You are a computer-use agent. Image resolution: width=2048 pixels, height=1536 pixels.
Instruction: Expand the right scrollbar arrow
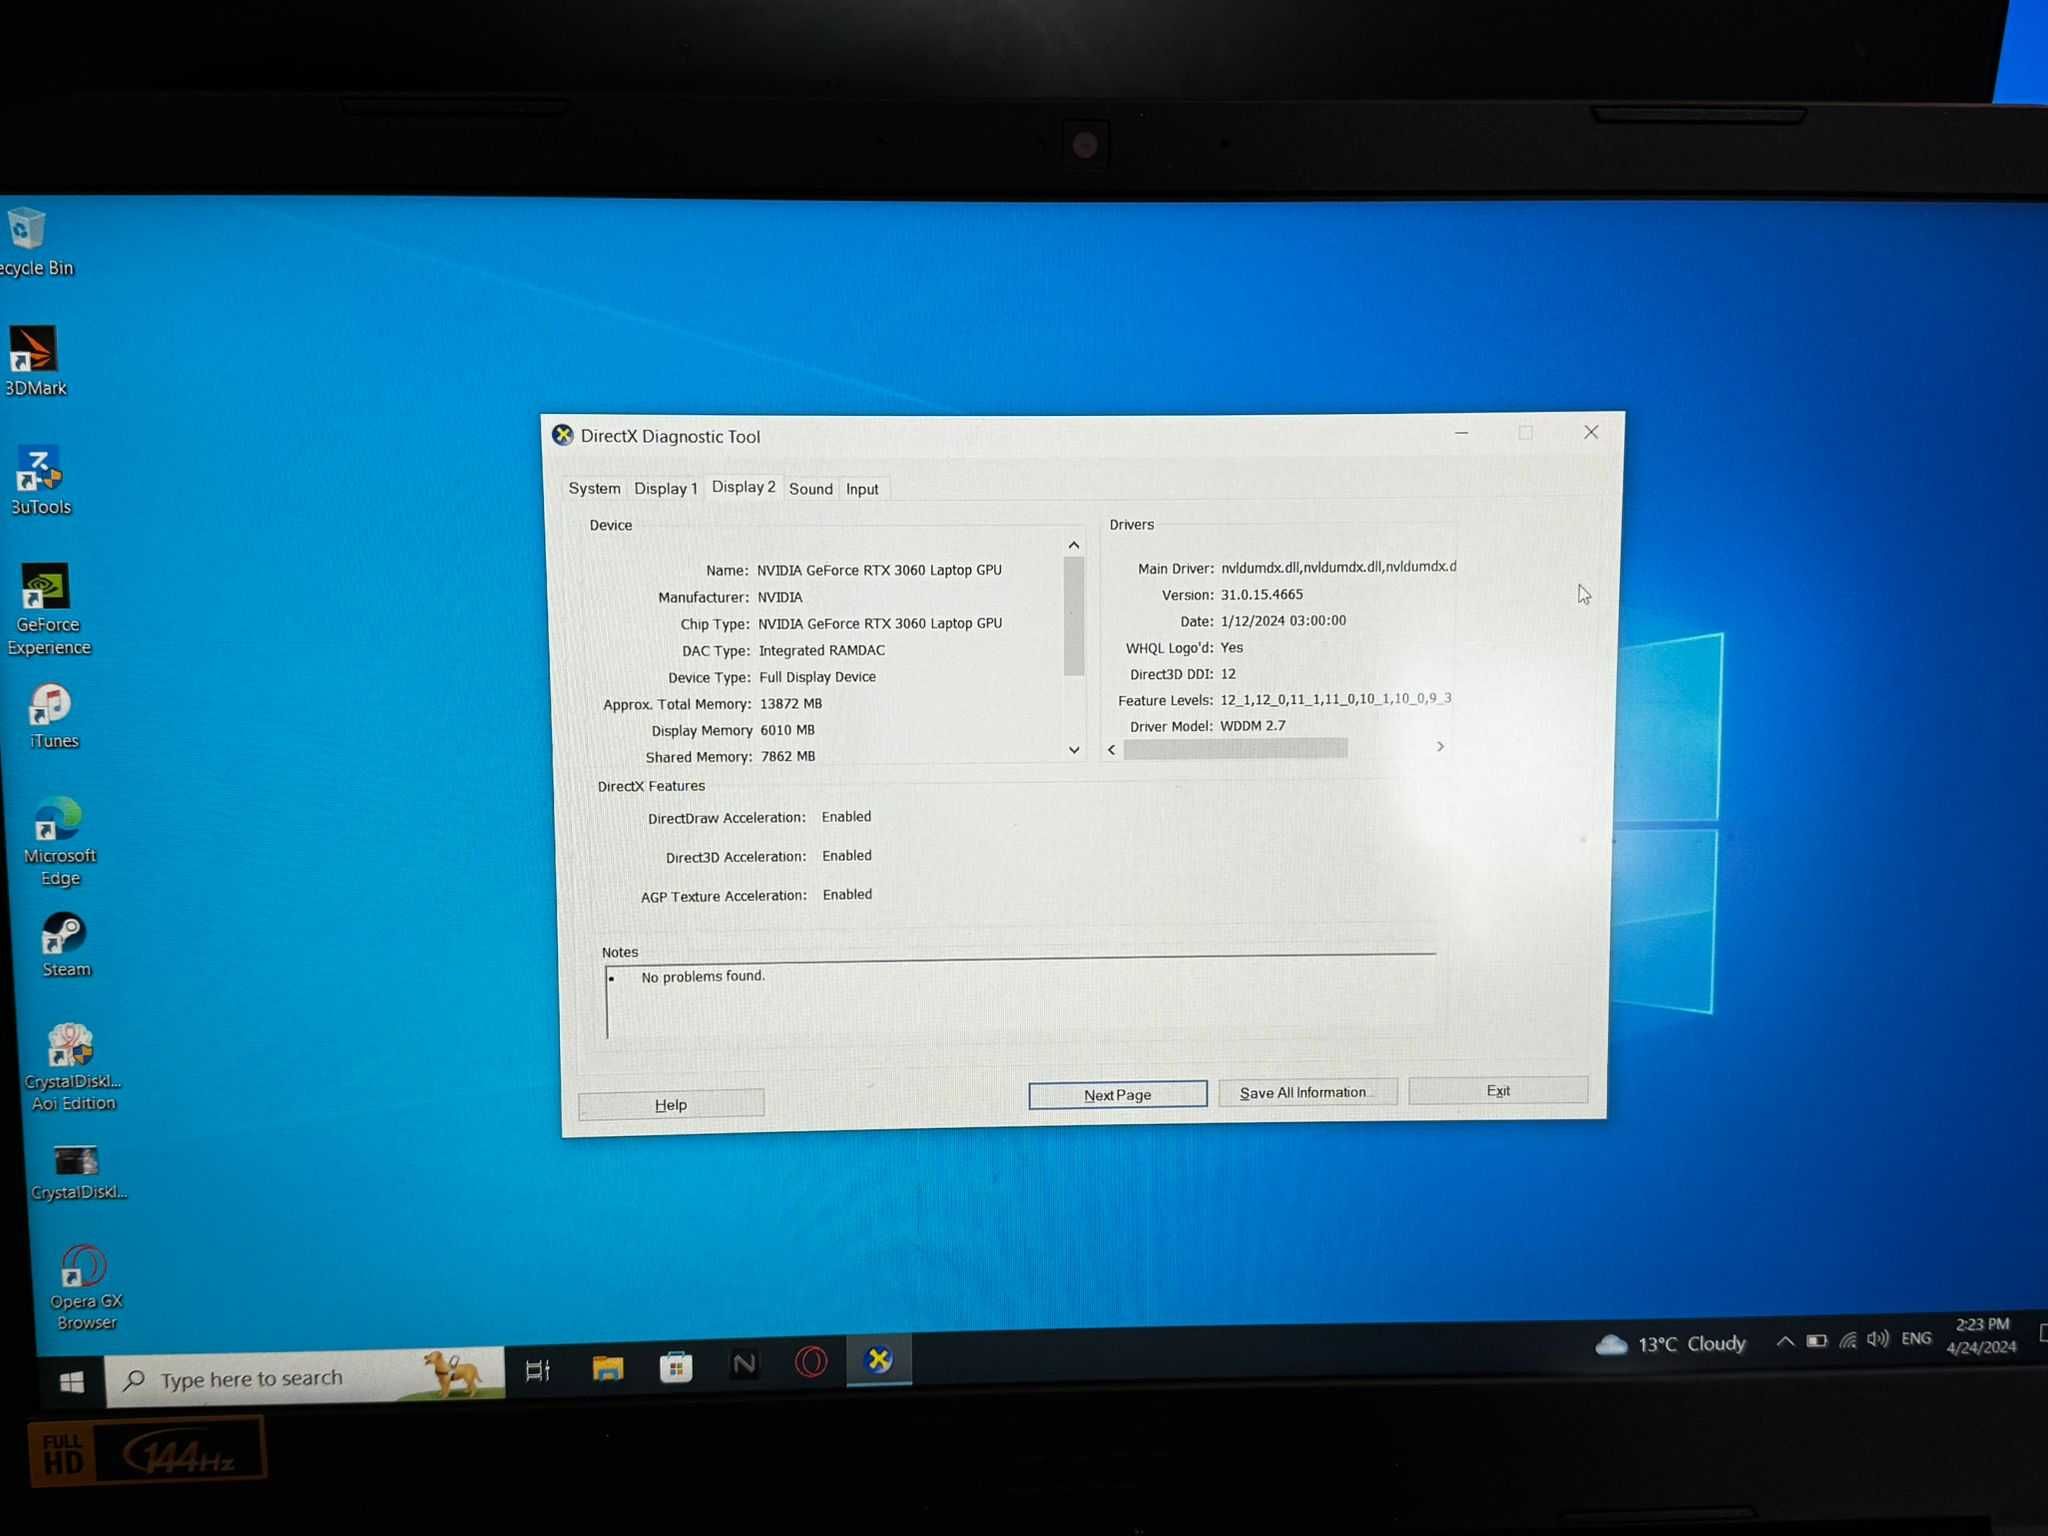pyautogui.click(x=1438, y=747)
